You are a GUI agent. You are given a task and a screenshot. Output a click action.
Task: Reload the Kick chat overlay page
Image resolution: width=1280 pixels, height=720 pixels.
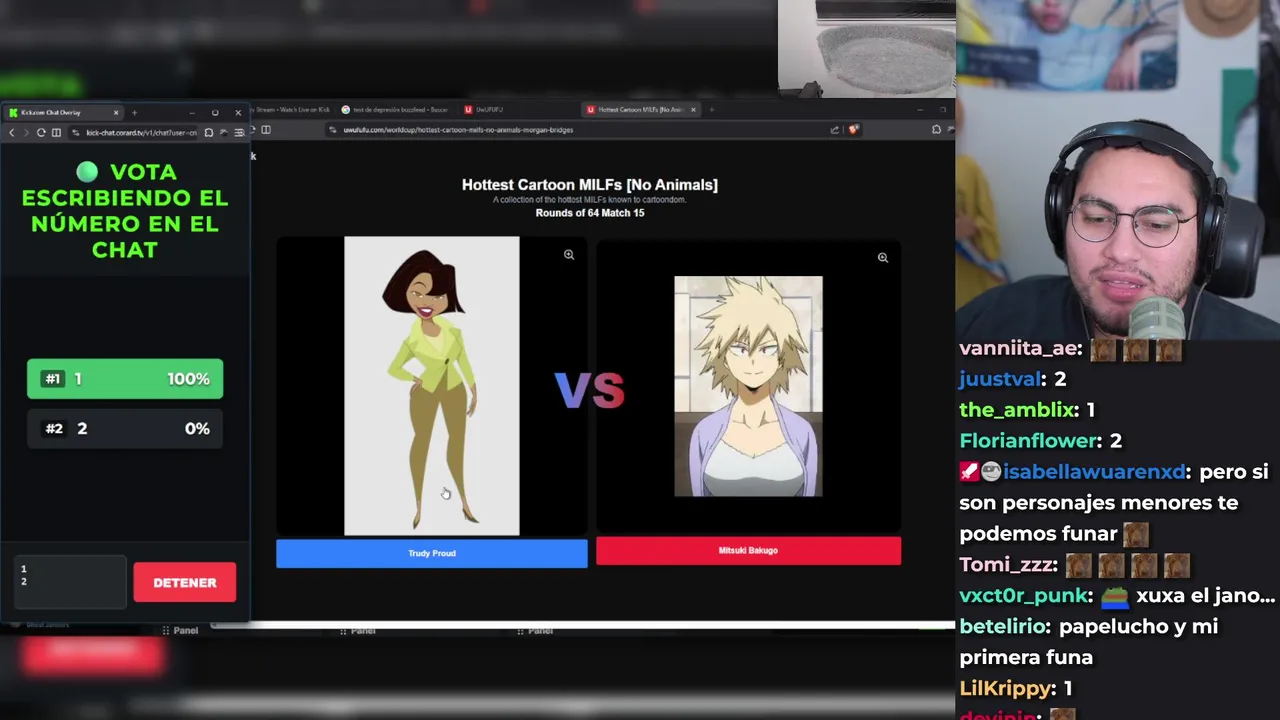41,132
